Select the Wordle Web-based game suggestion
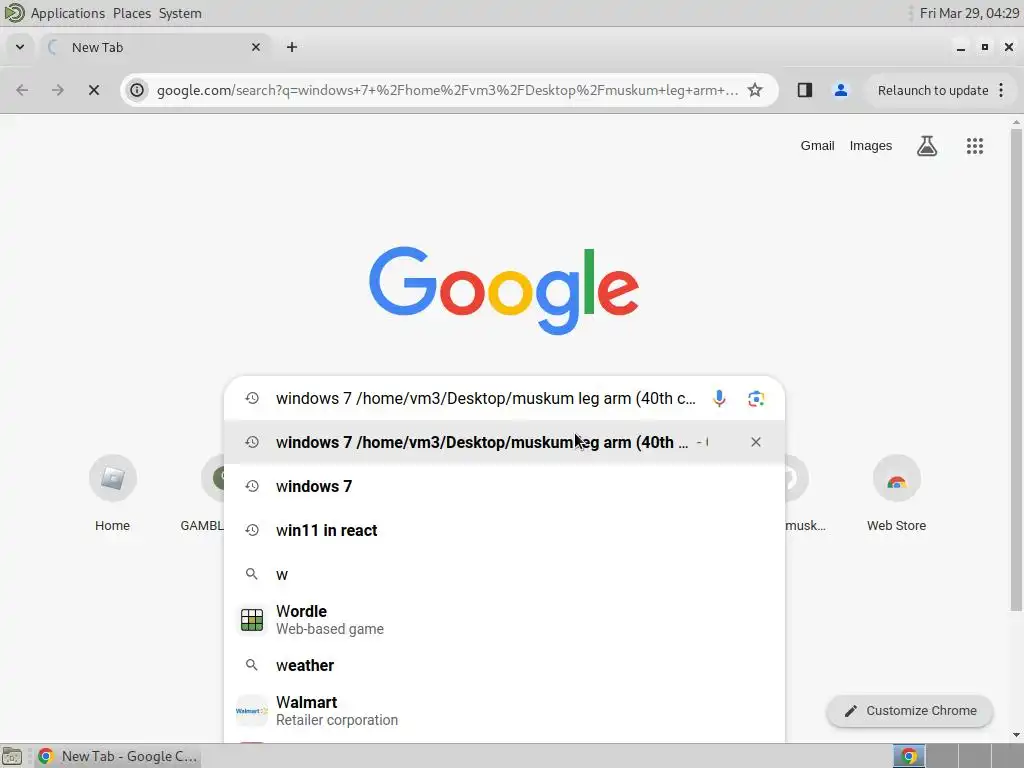The height and width of the screenshot is (768, 1024). tap(504, 620)
